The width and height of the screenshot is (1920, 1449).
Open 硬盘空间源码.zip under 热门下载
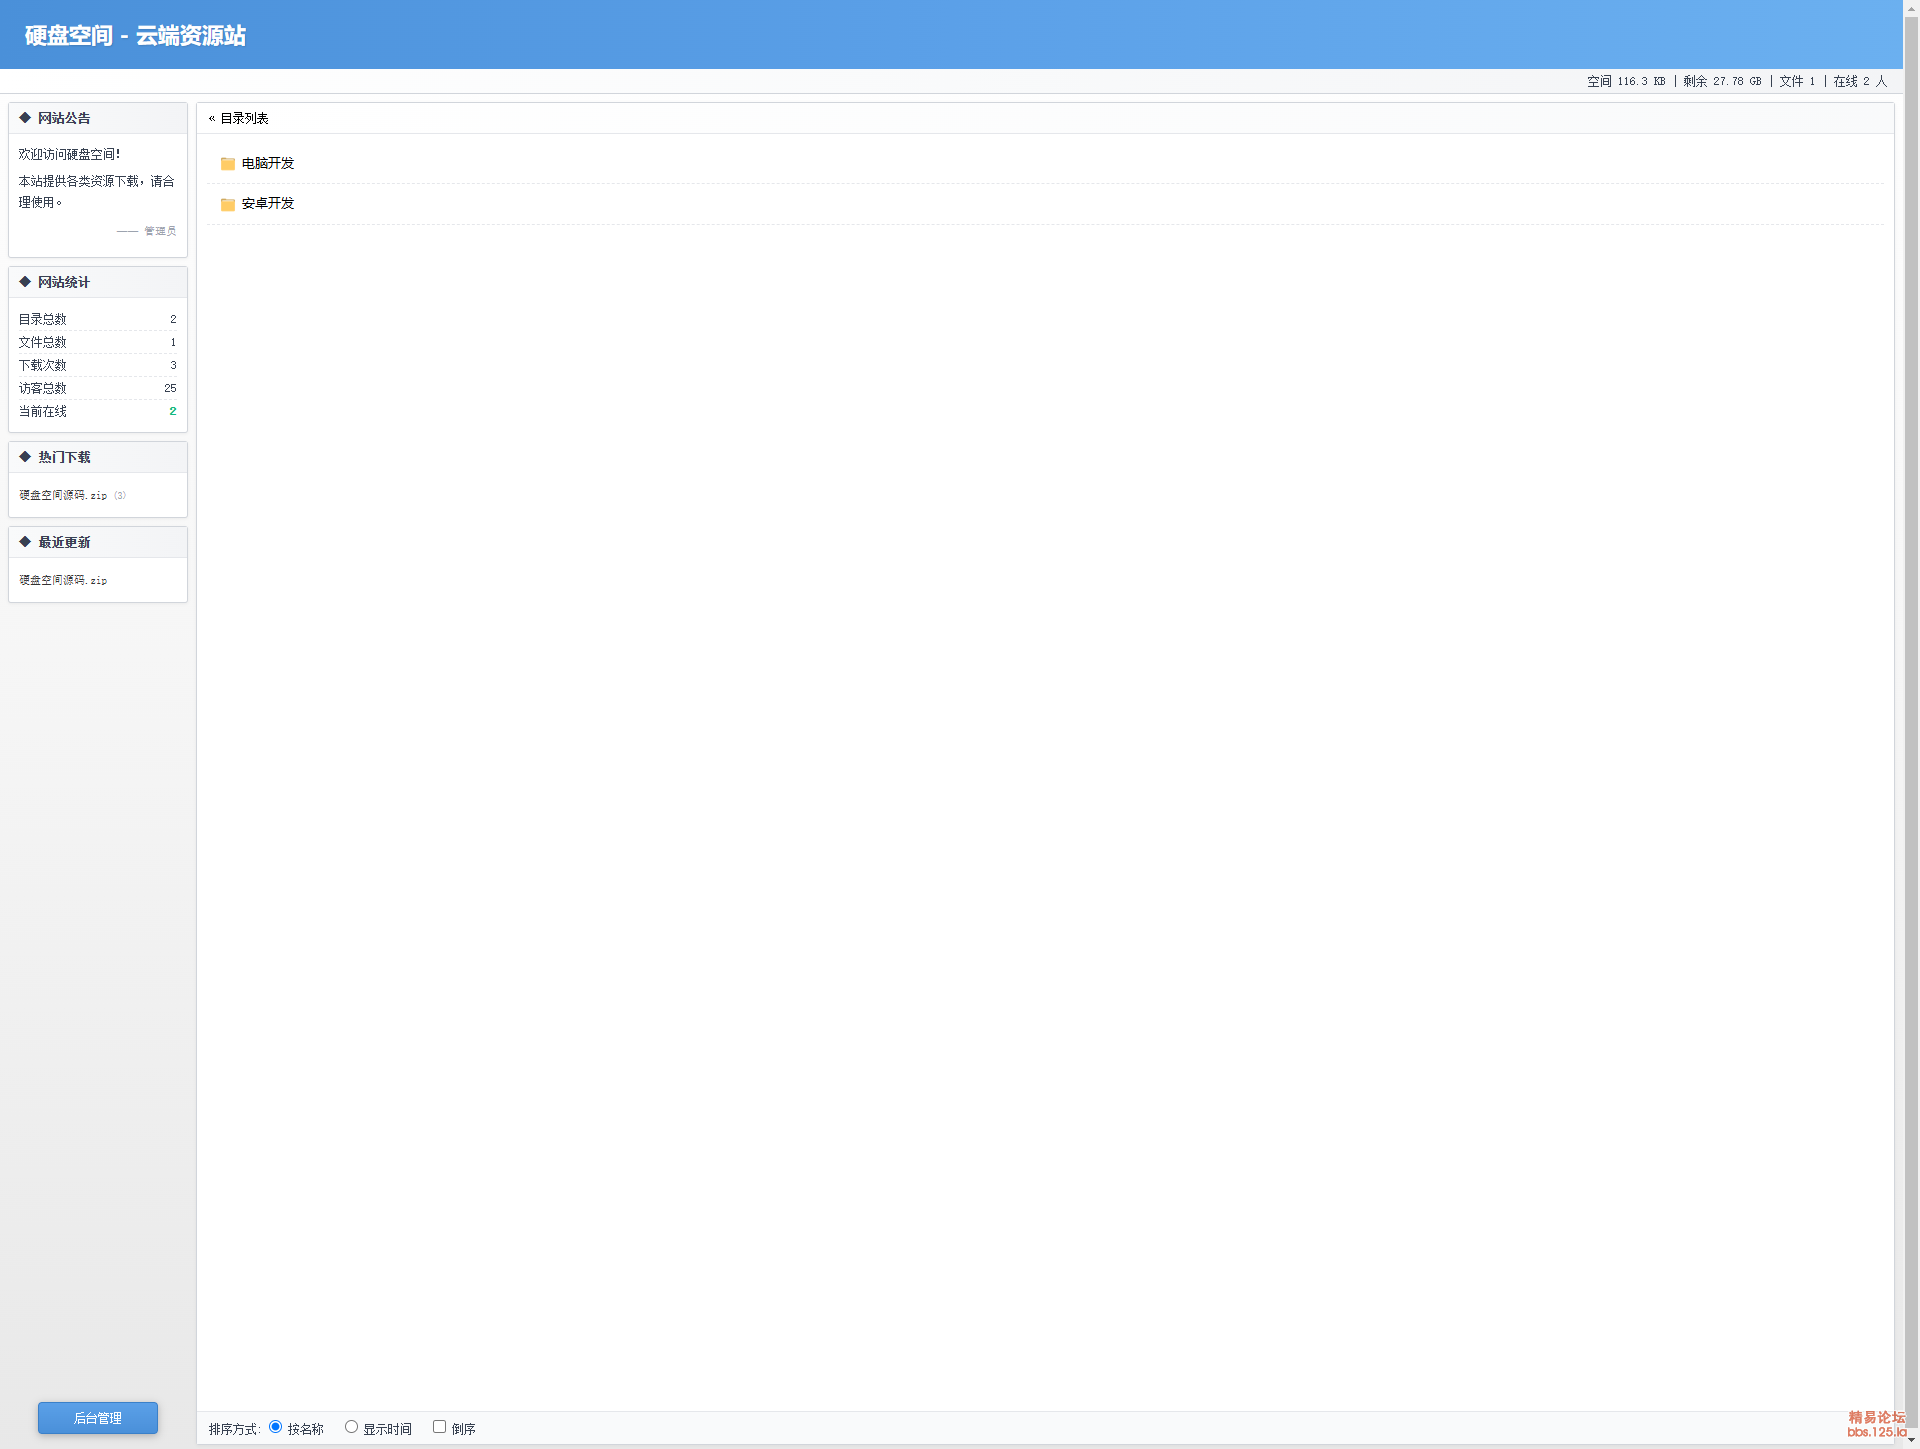coord(63,496)
